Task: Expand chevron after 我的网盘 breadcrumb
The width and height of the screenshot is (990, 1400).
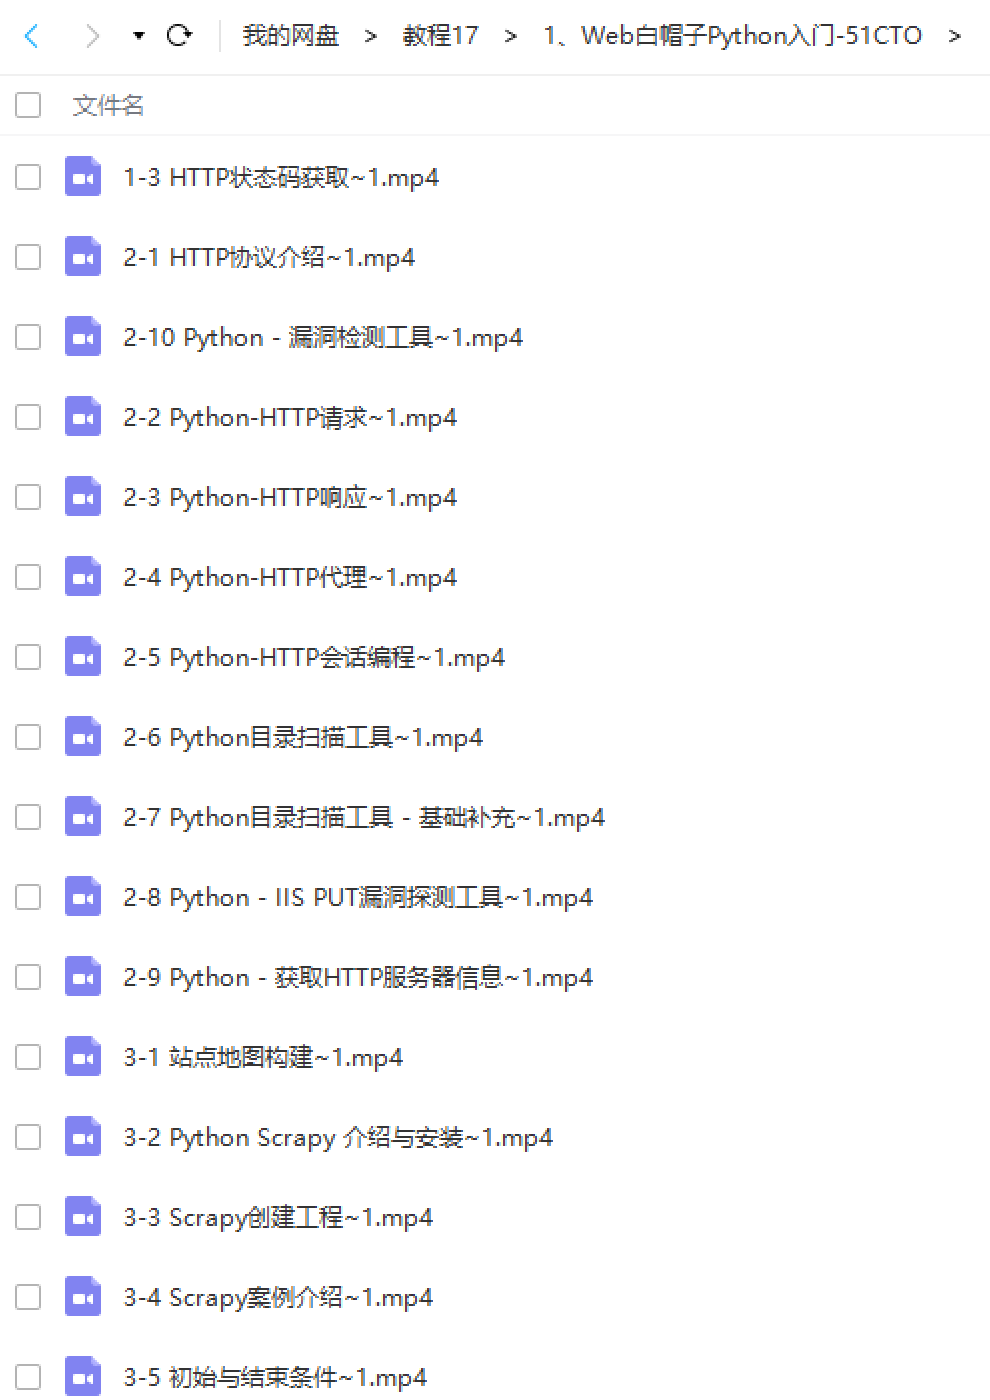Action: point(371,37)
